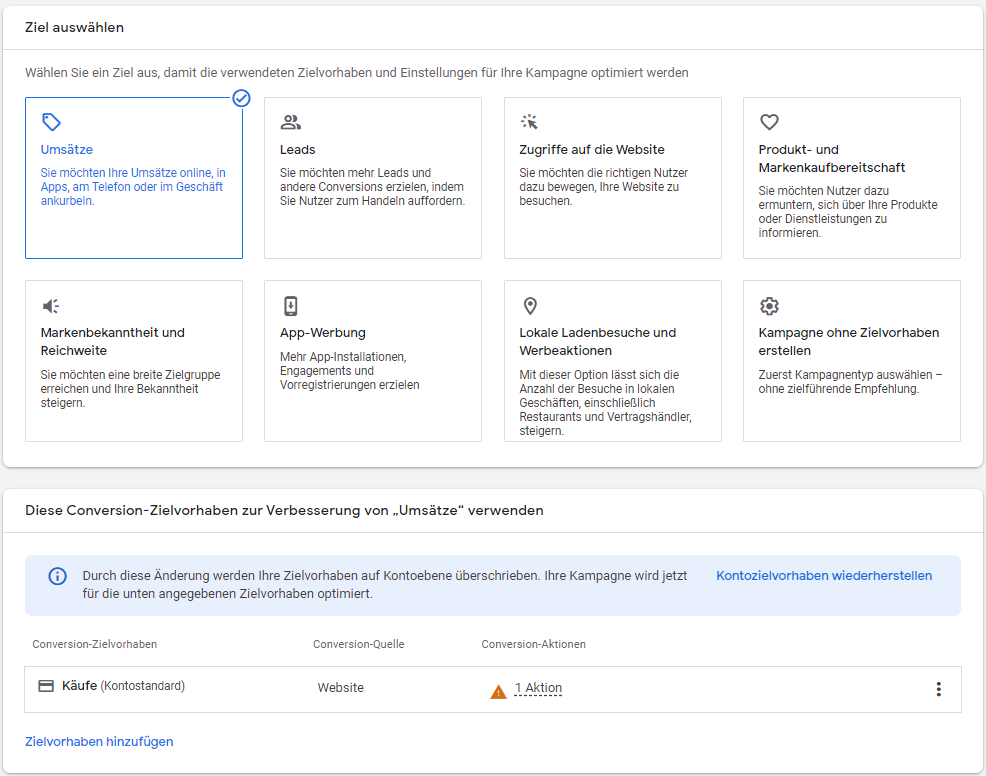Click the wallet icon next to Käufe
Screen dimensions: 986x776
click(45, 686)
